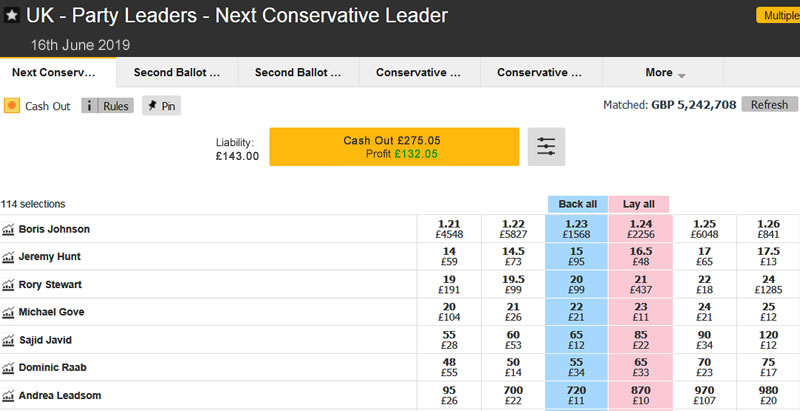Open Rory Stewart price chart icon
800x411 pixels.
click(9, 285)
